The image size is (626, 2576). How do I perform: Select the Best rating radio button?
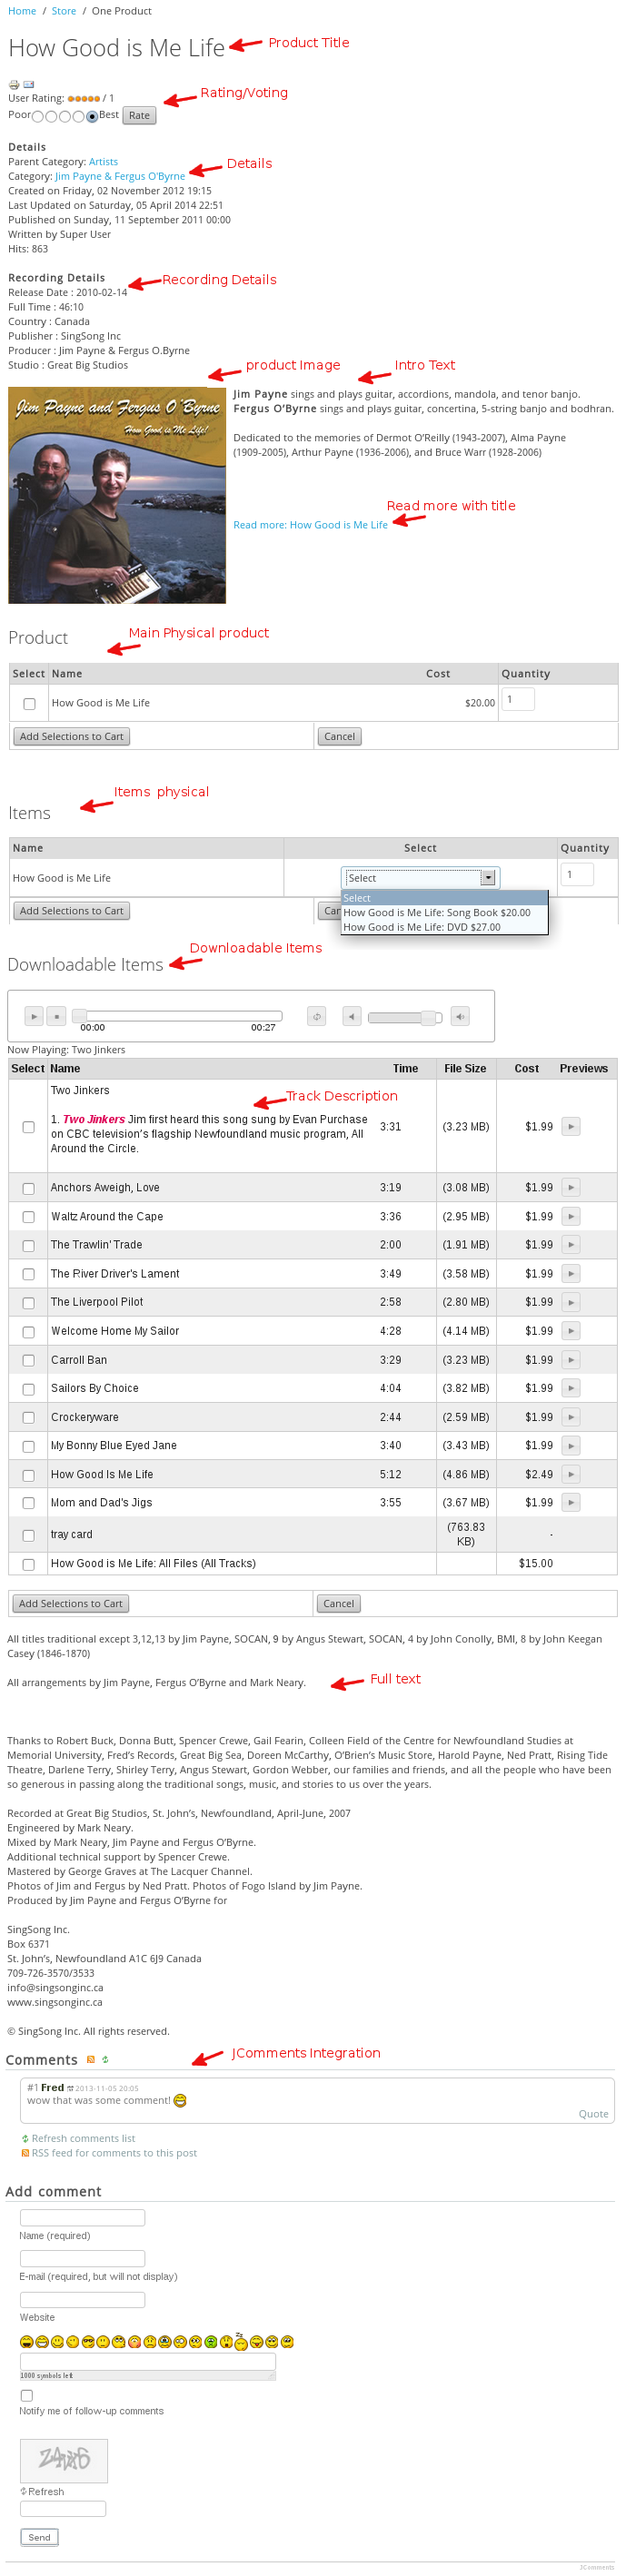(x=92, y=117)
